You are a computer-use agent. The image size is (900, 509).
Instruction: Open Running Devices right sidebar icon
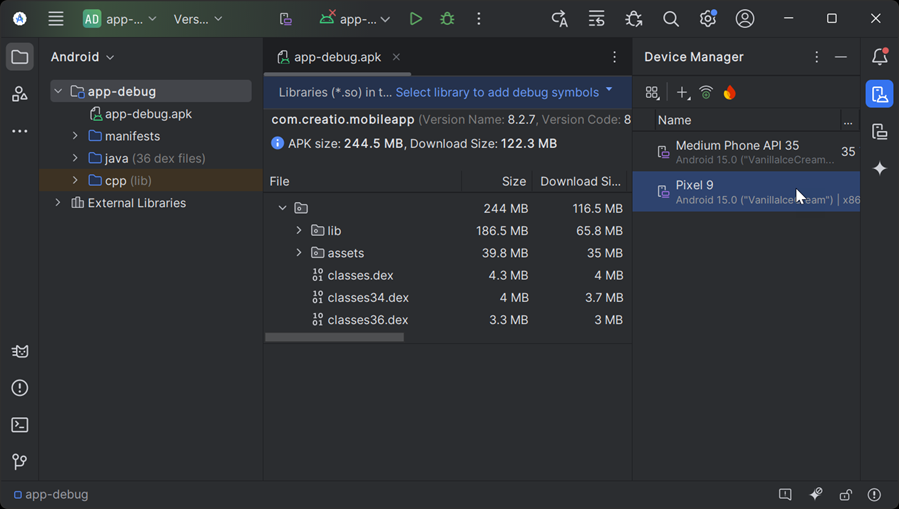[879, 131]
